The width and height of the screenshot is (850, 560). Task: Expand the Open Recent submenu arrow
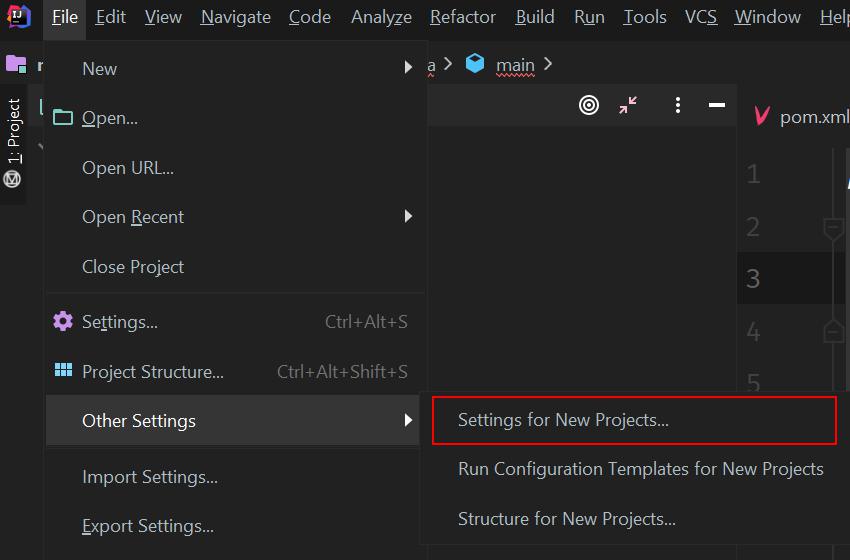(x=408, y=216)
